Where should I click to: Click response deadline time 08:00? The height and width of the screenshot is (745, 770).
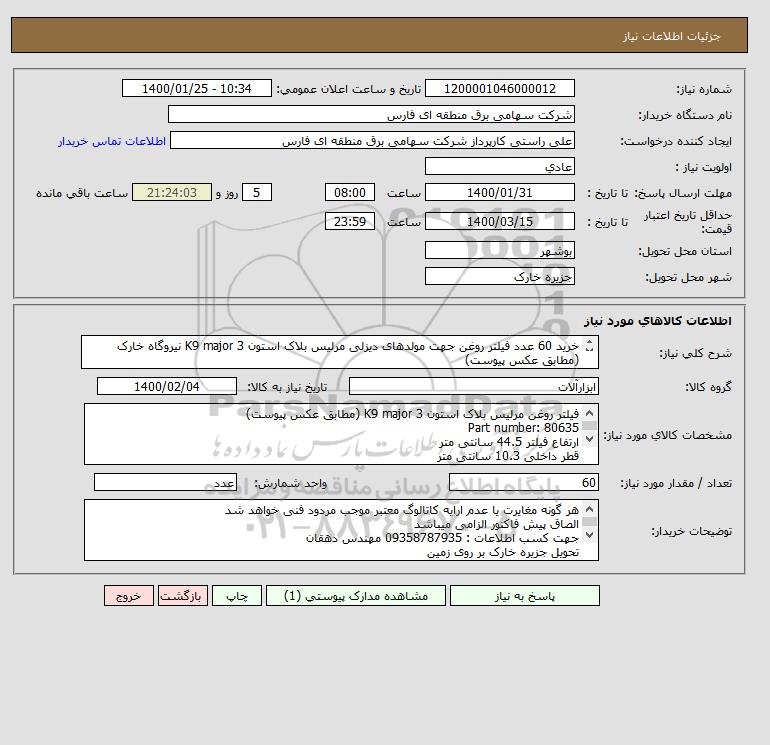coord(350,193)
